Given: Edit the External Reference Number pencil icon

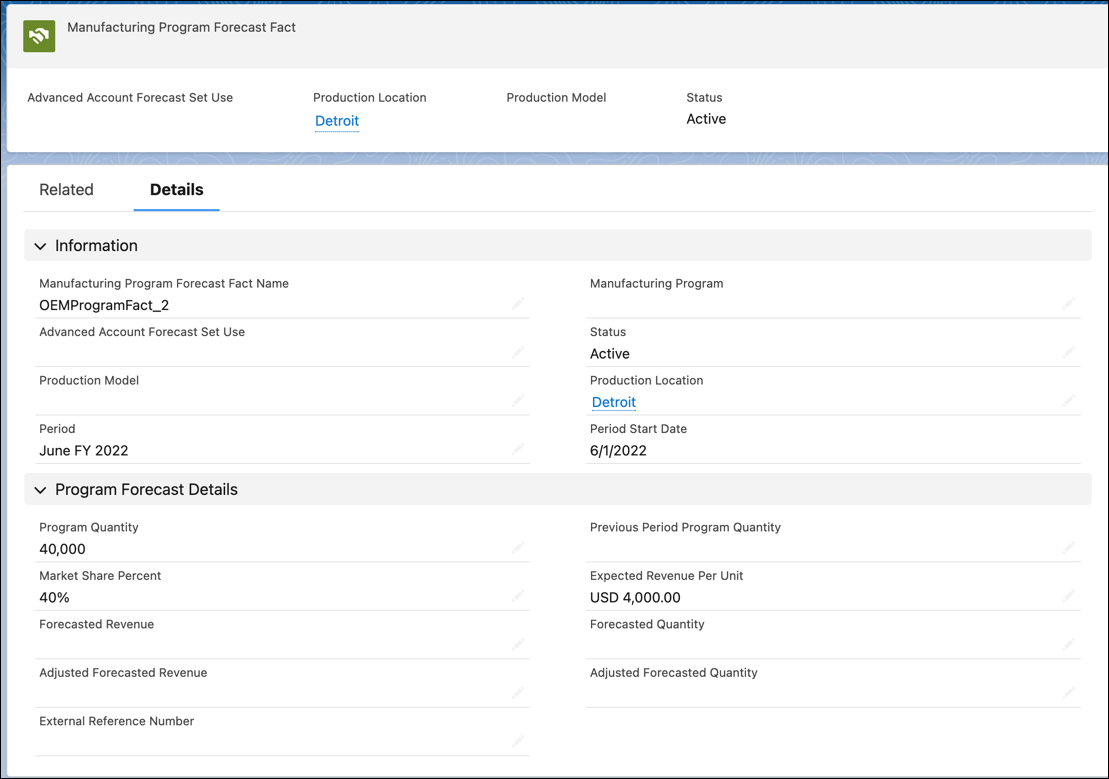Looking at the screenshot, I should [x=518, y=741].
